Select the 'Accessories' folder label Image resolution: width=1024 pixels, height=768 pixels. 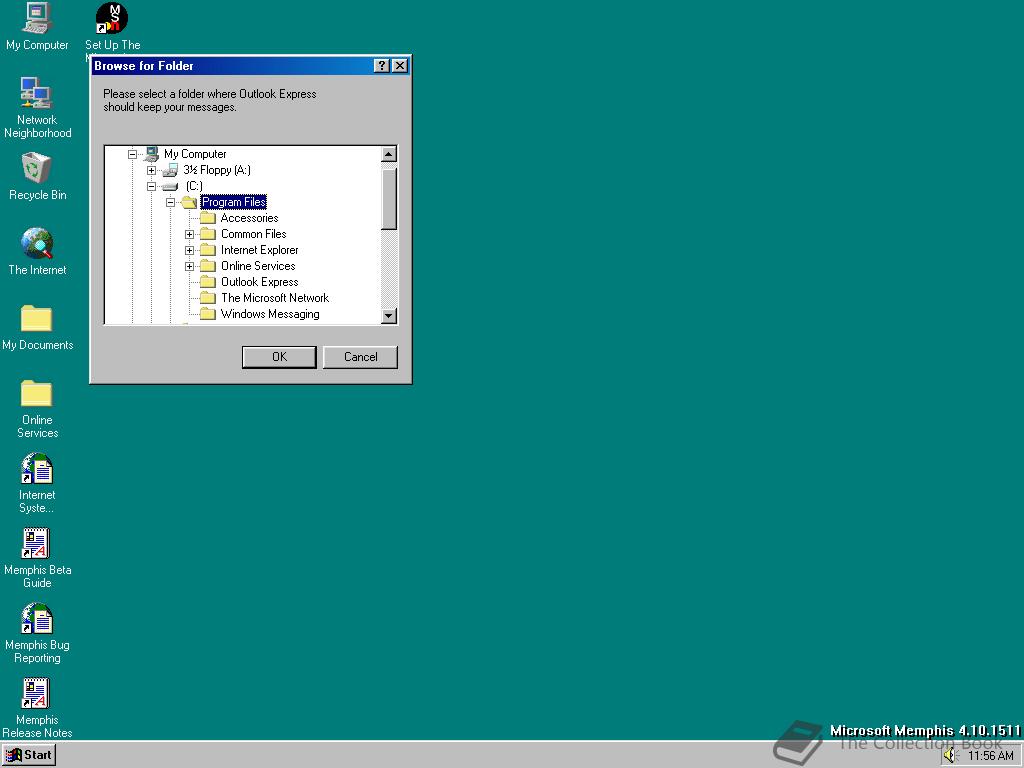tap(249, 218)
